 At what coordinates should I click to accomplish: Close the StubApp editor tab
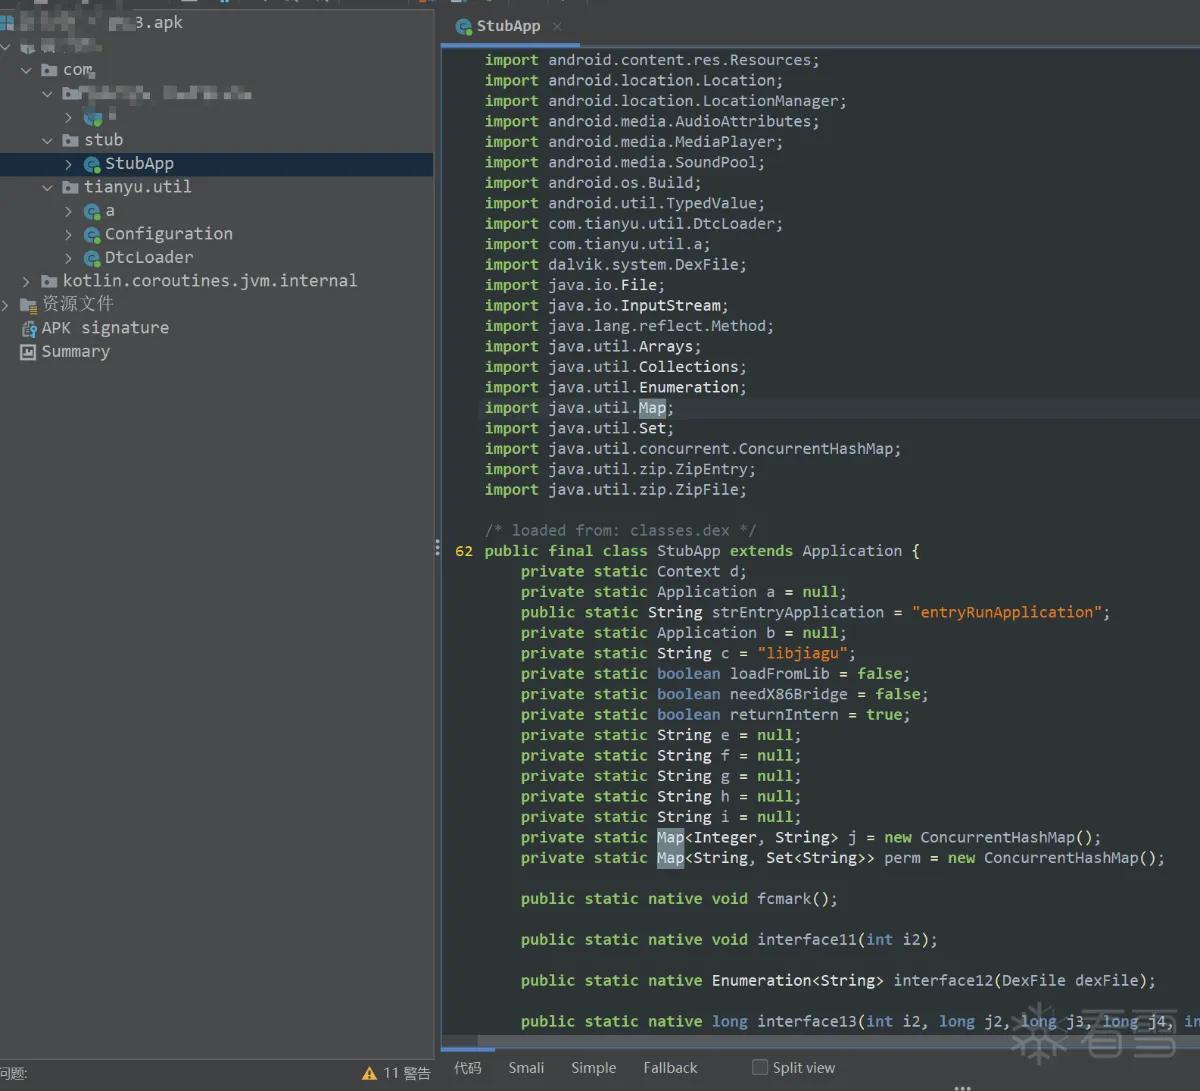557,26
